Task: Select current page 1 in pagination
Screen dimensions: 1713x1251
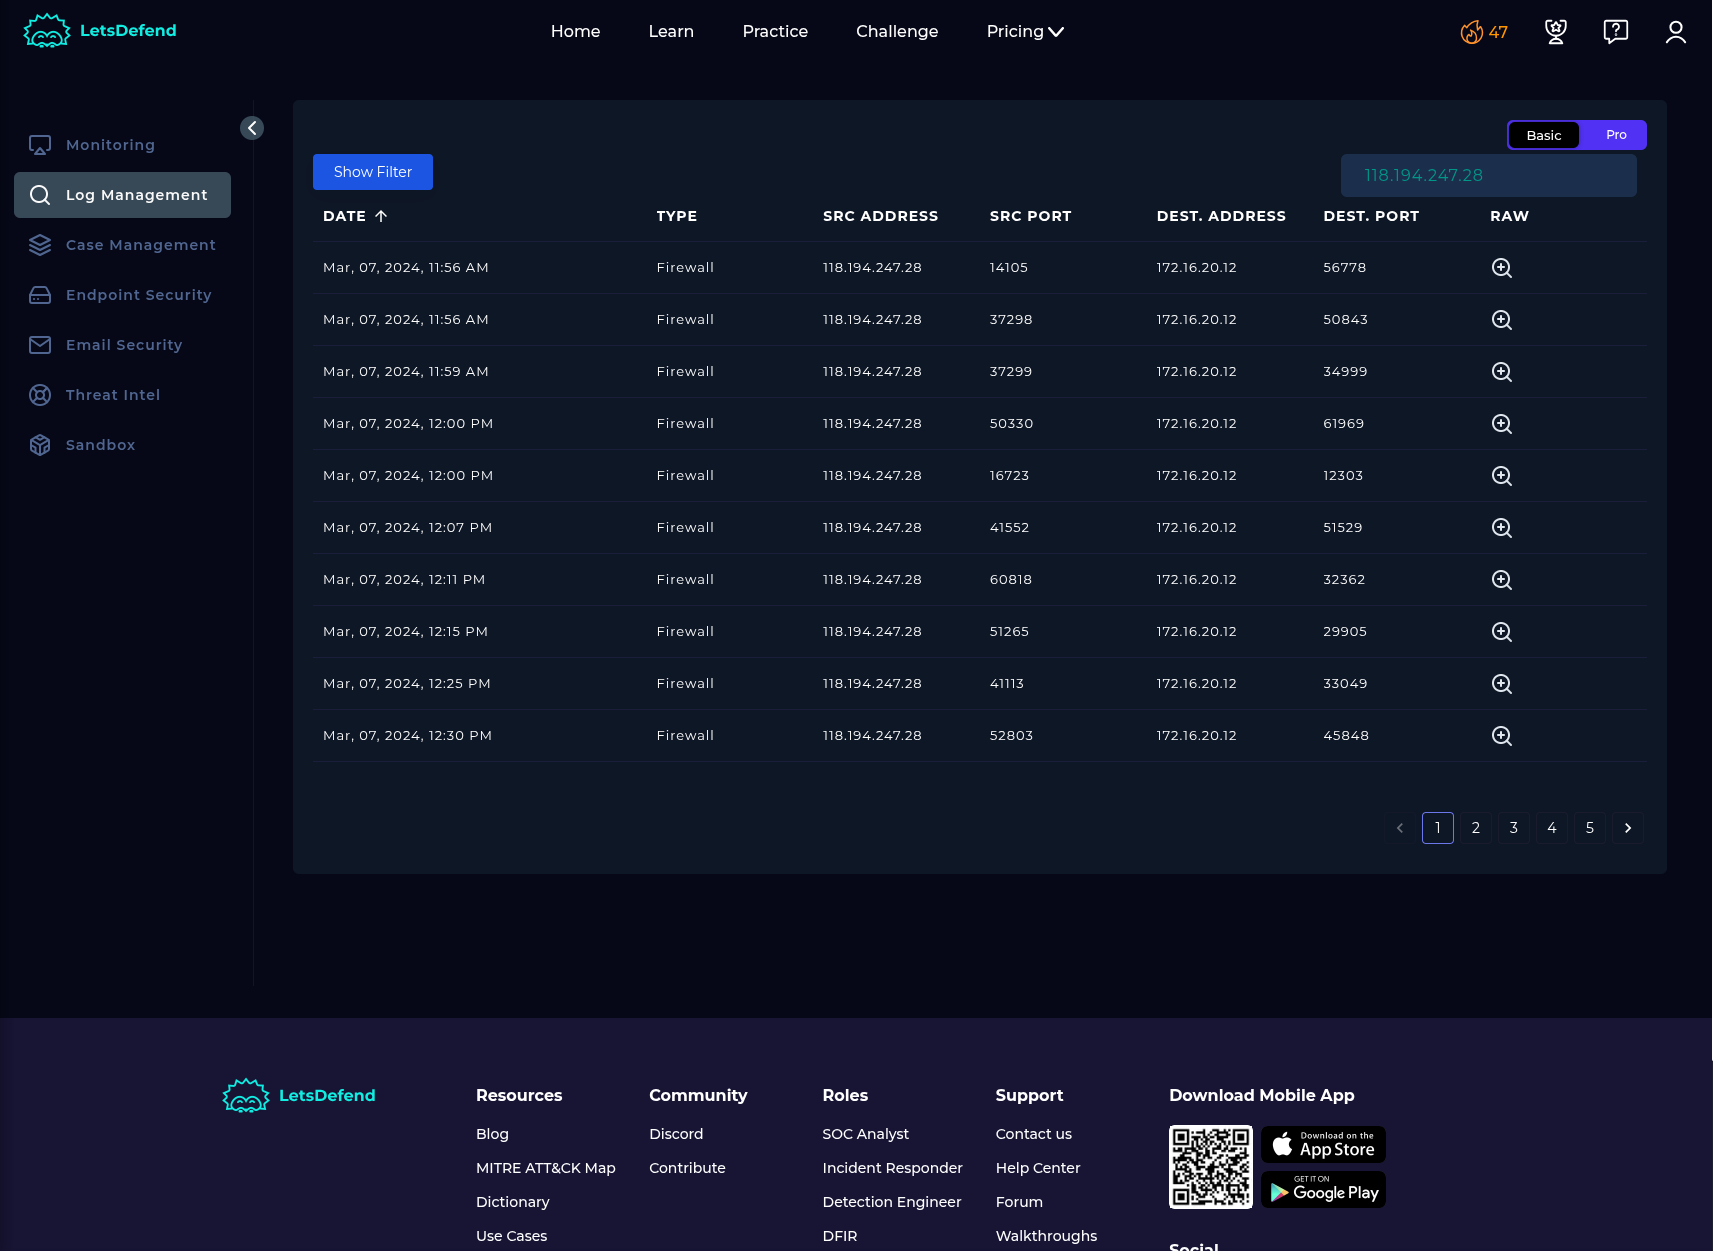Action: pos(1438,828)
